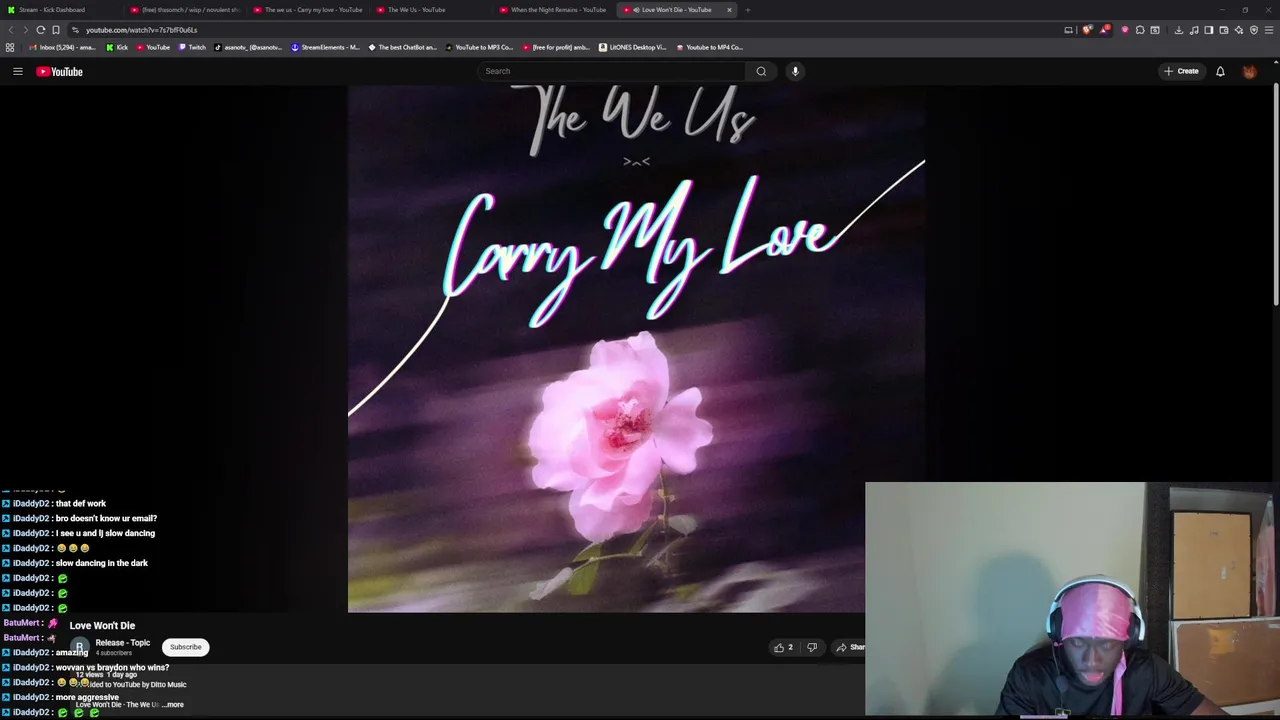Bookmark this page icon
1280x720 pixels.
tap(56, 30)
